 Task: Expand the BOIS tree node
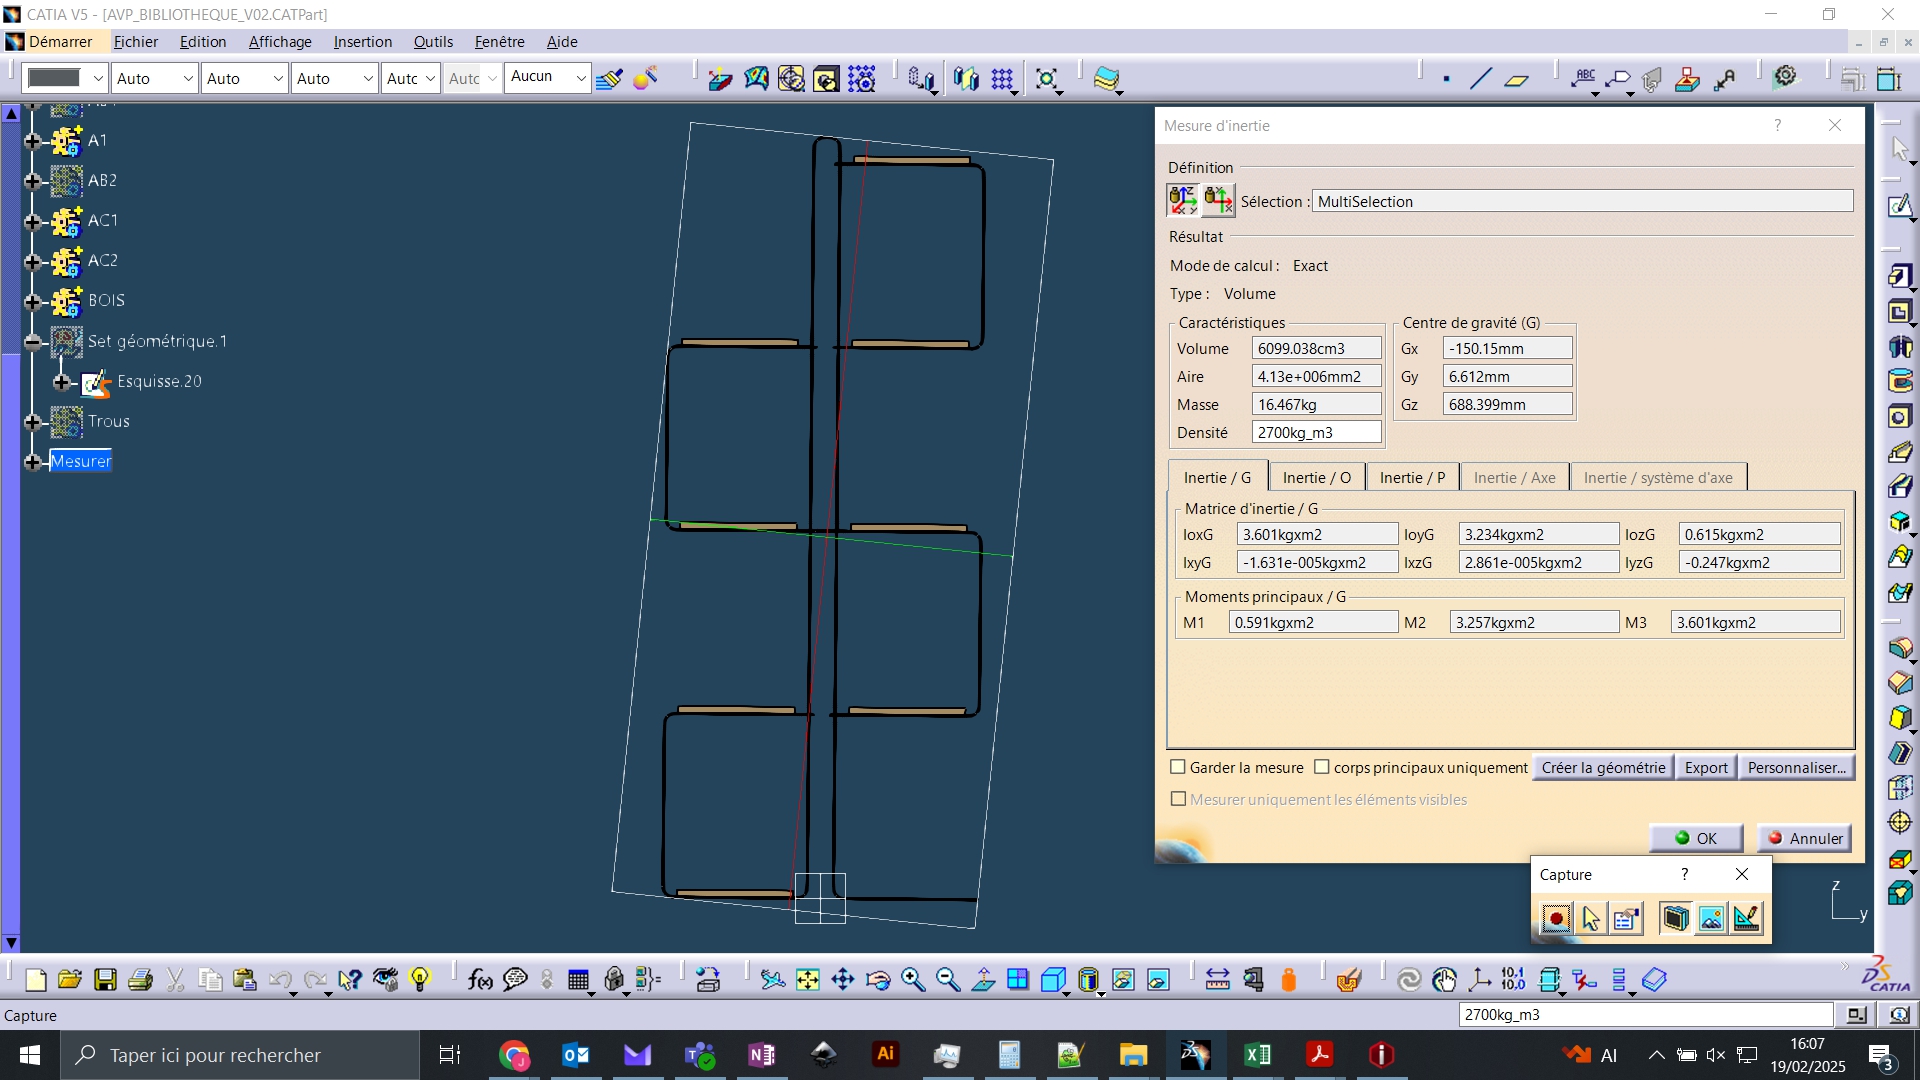(x=33, y=301)
